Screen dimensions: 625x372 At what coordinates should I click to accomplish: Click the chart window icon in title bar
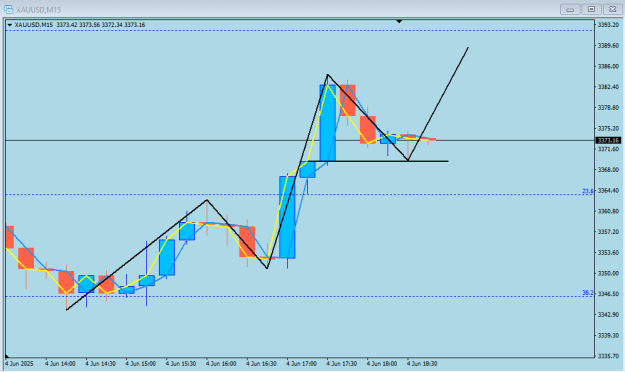(x=8, y=9)
